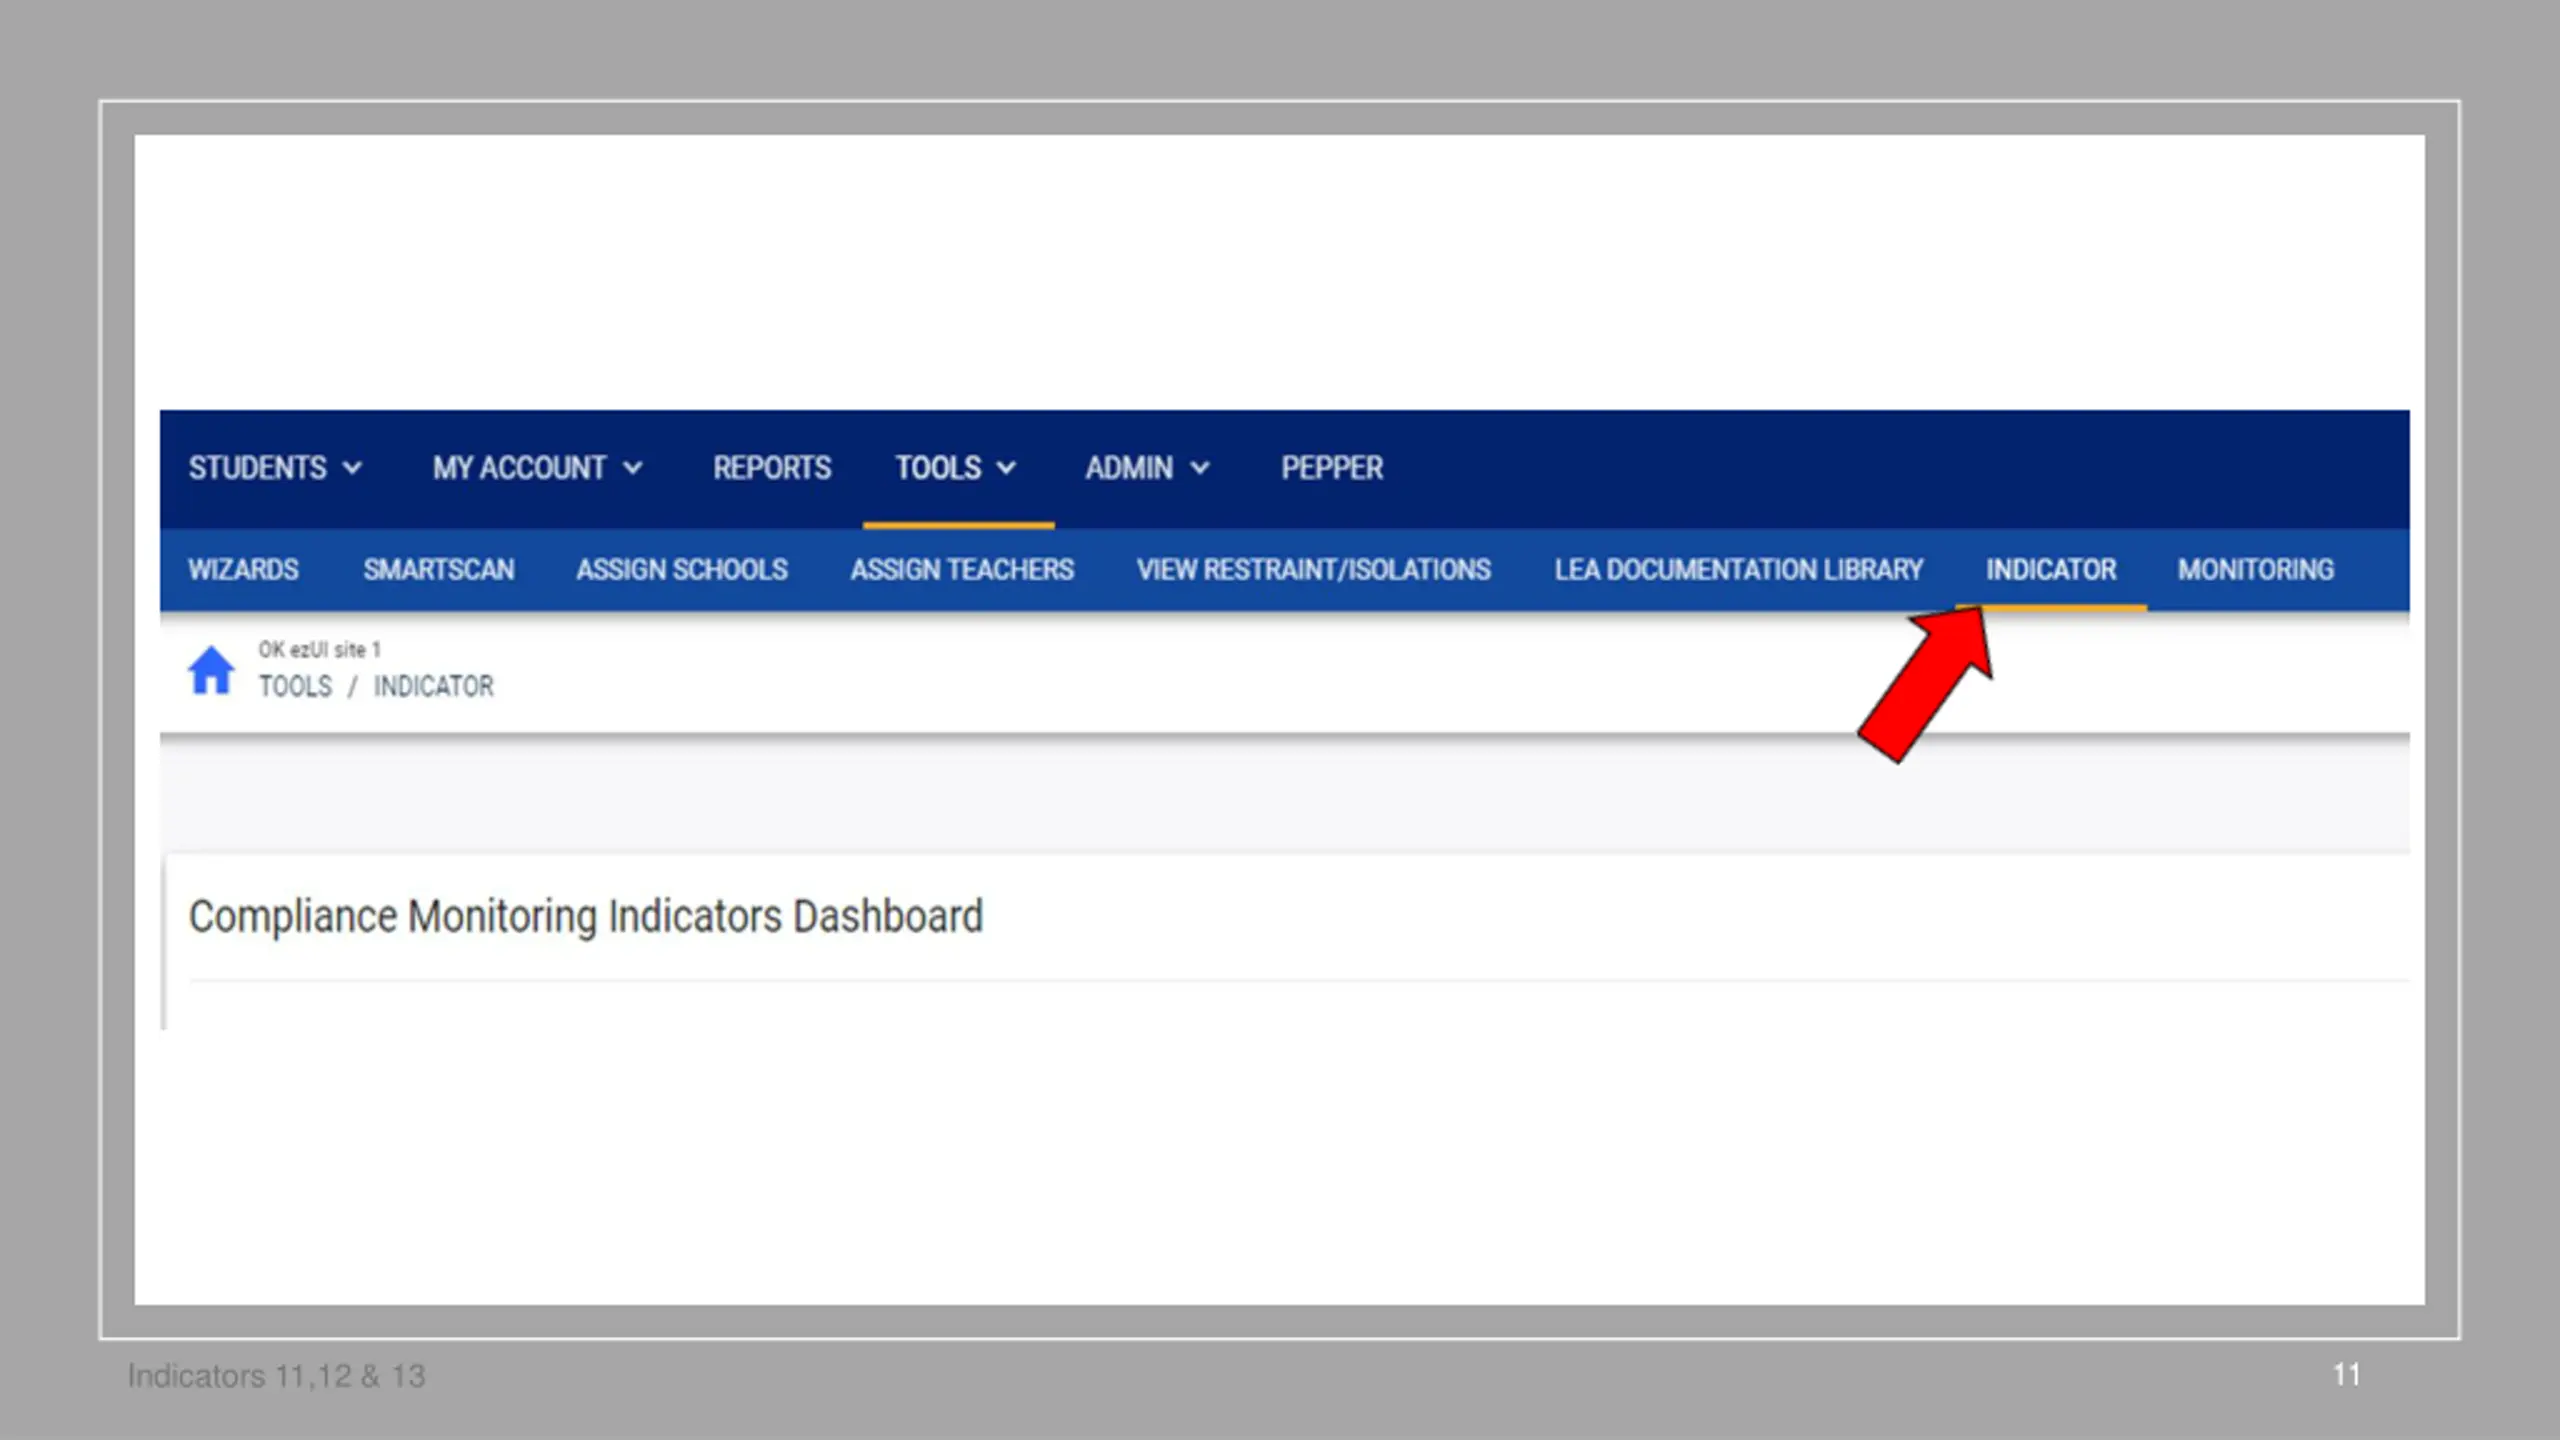Open LEA Documentation Library tab
Viewport: 2560px width, 1440px height.
(1739, 569)
